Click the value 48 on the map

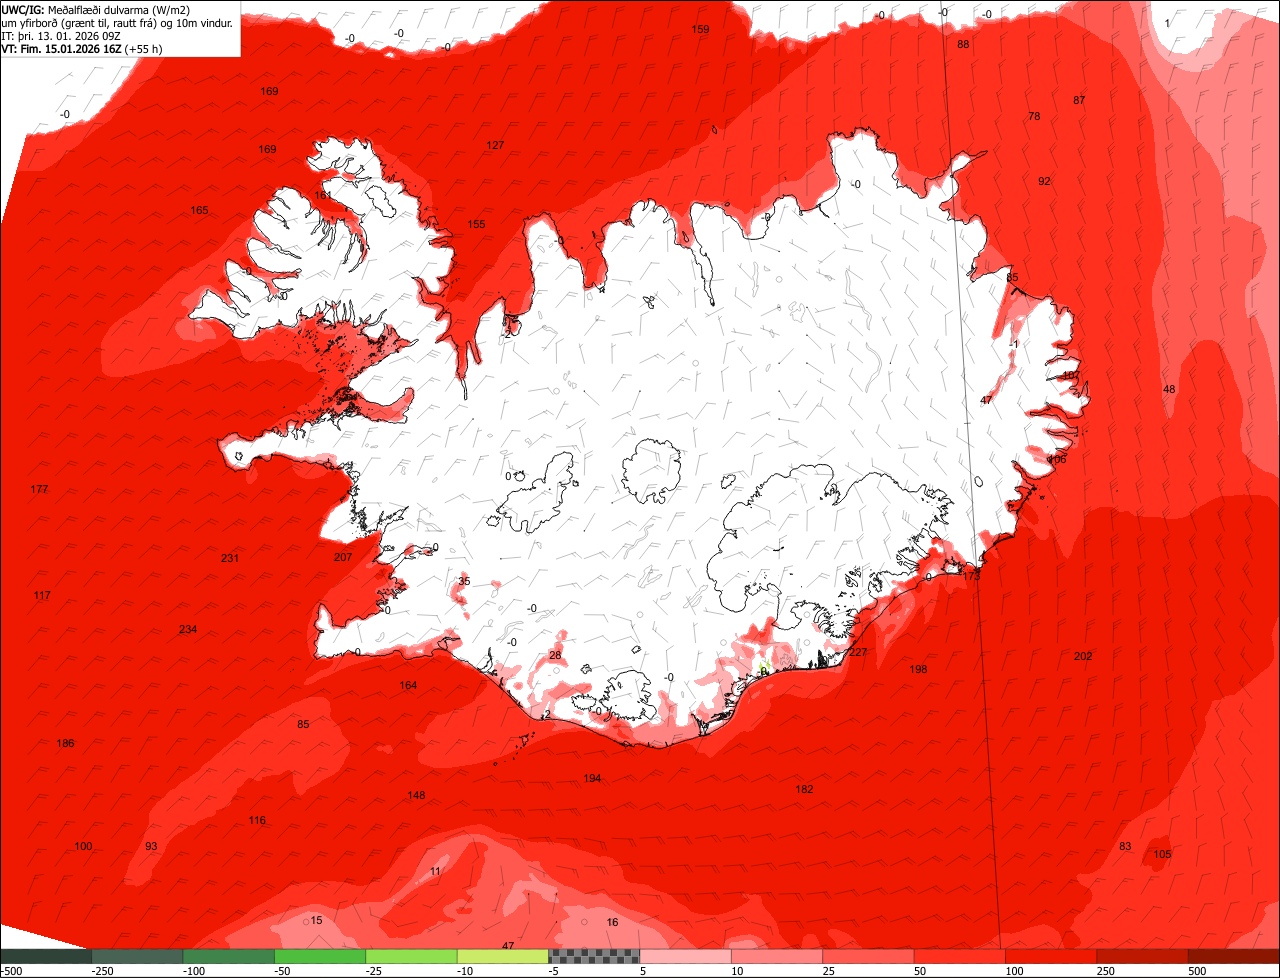pyautogui.click(x=1169, y=389)
